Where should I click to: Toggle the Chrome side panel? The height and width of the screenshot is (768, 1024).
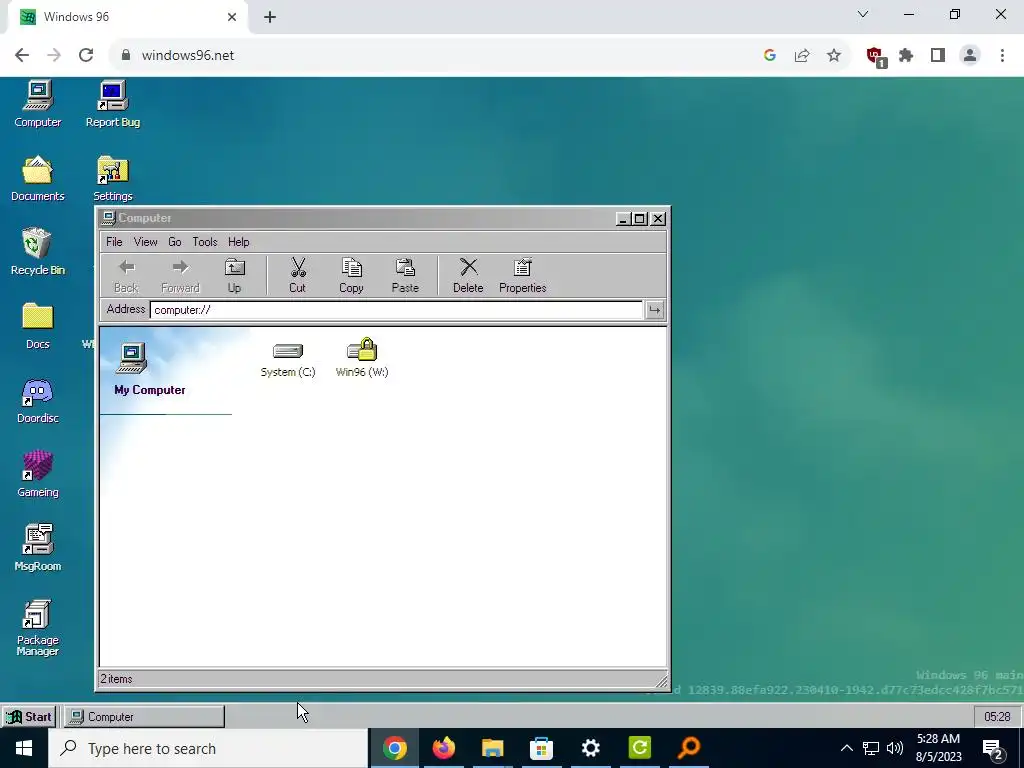tap(938, 56)
